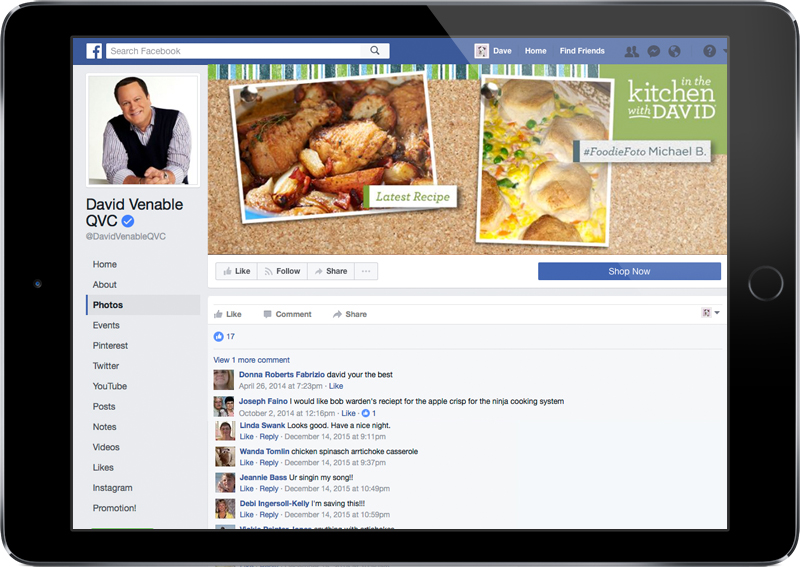Open Joseph Faino's profile name
The image size is (800, 567).
point(263,401)
